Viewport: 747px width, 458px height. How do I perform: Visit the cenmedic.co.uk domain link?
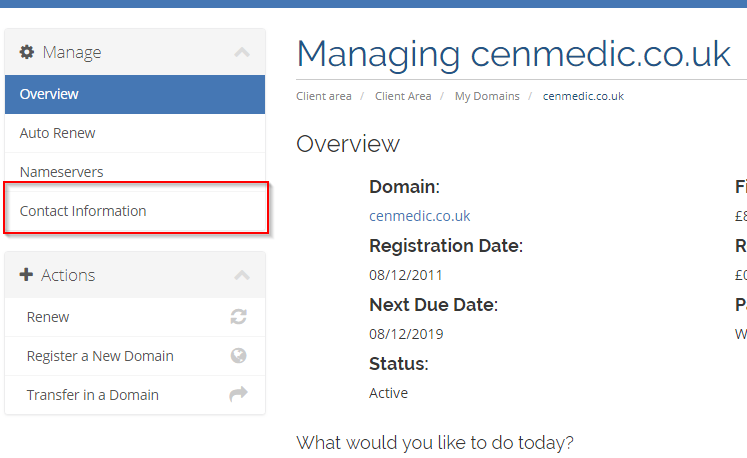pos(420,216)
